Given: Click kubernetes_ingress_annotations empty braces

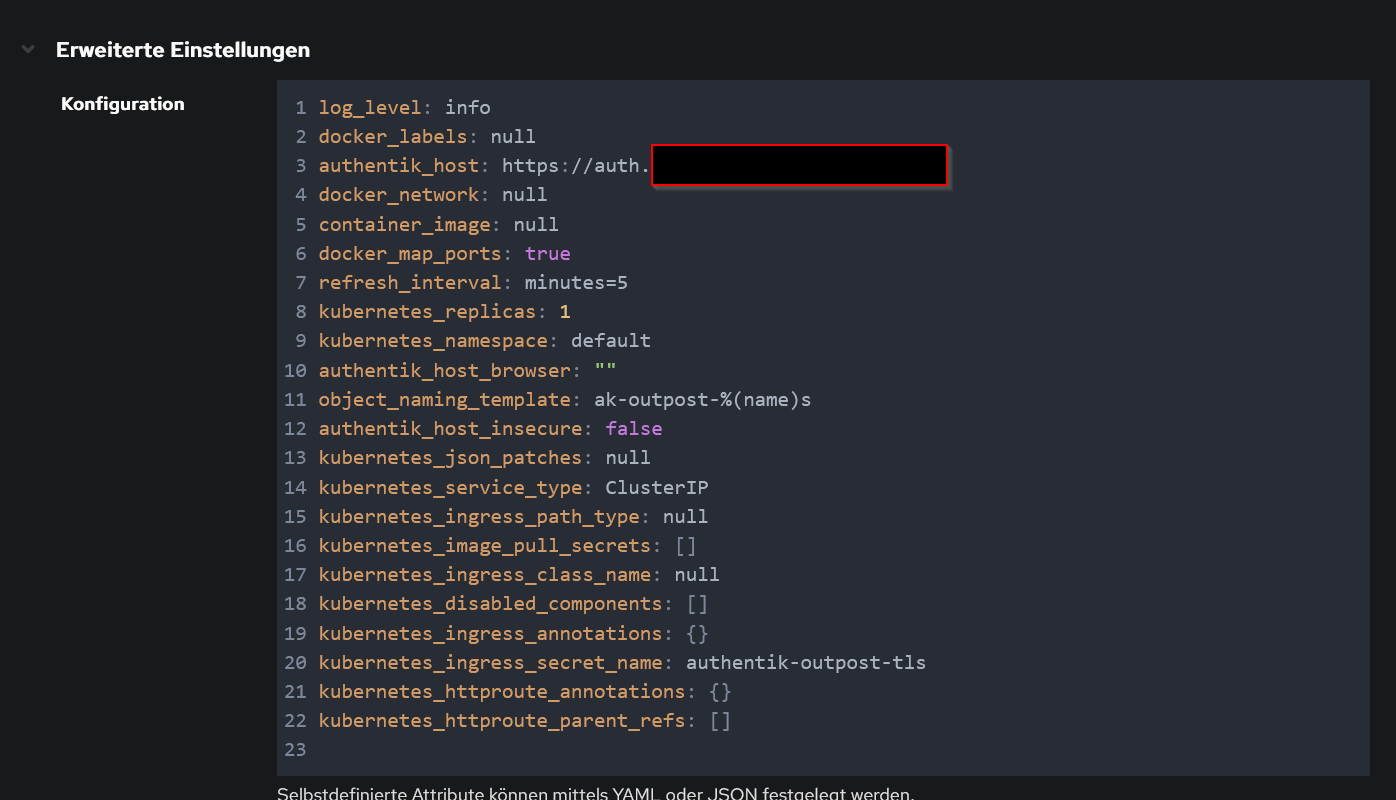Looking at the screenshot, I should click(697, 634).
